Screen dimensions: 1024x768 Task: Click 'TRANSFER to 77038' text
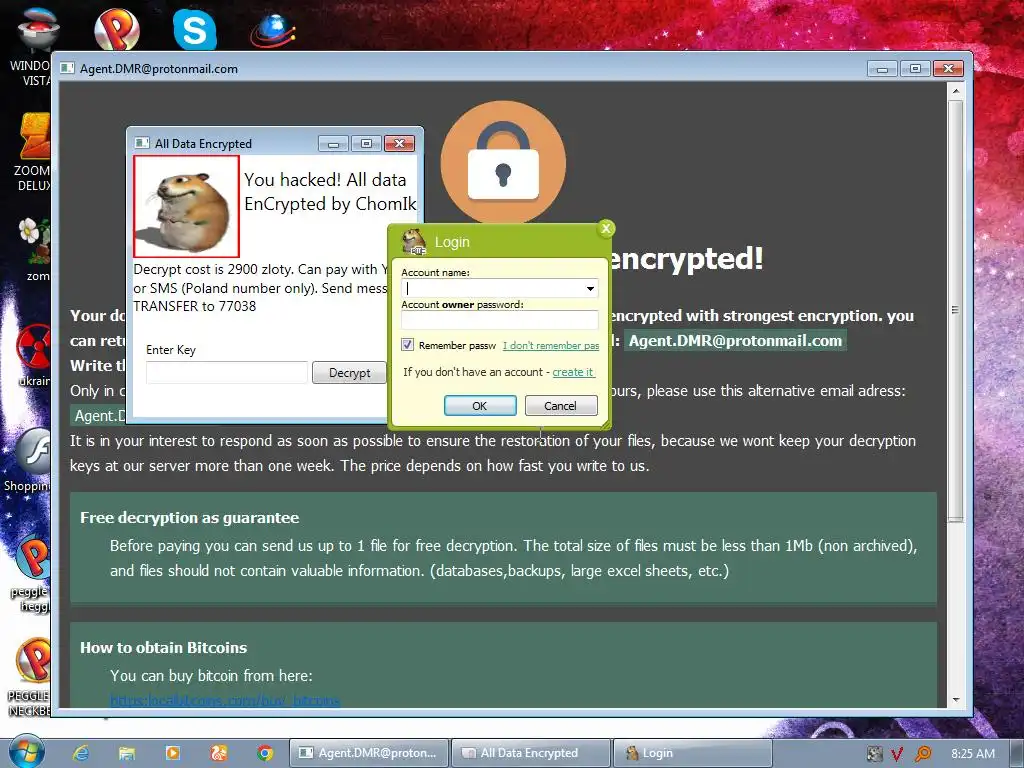(x=195, y=306)
